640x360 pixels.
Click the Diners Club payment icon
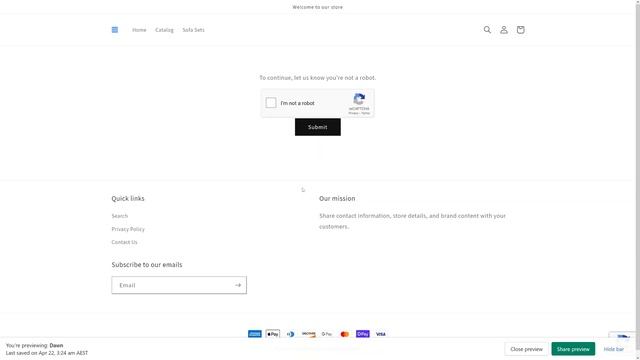pos(291,334)
